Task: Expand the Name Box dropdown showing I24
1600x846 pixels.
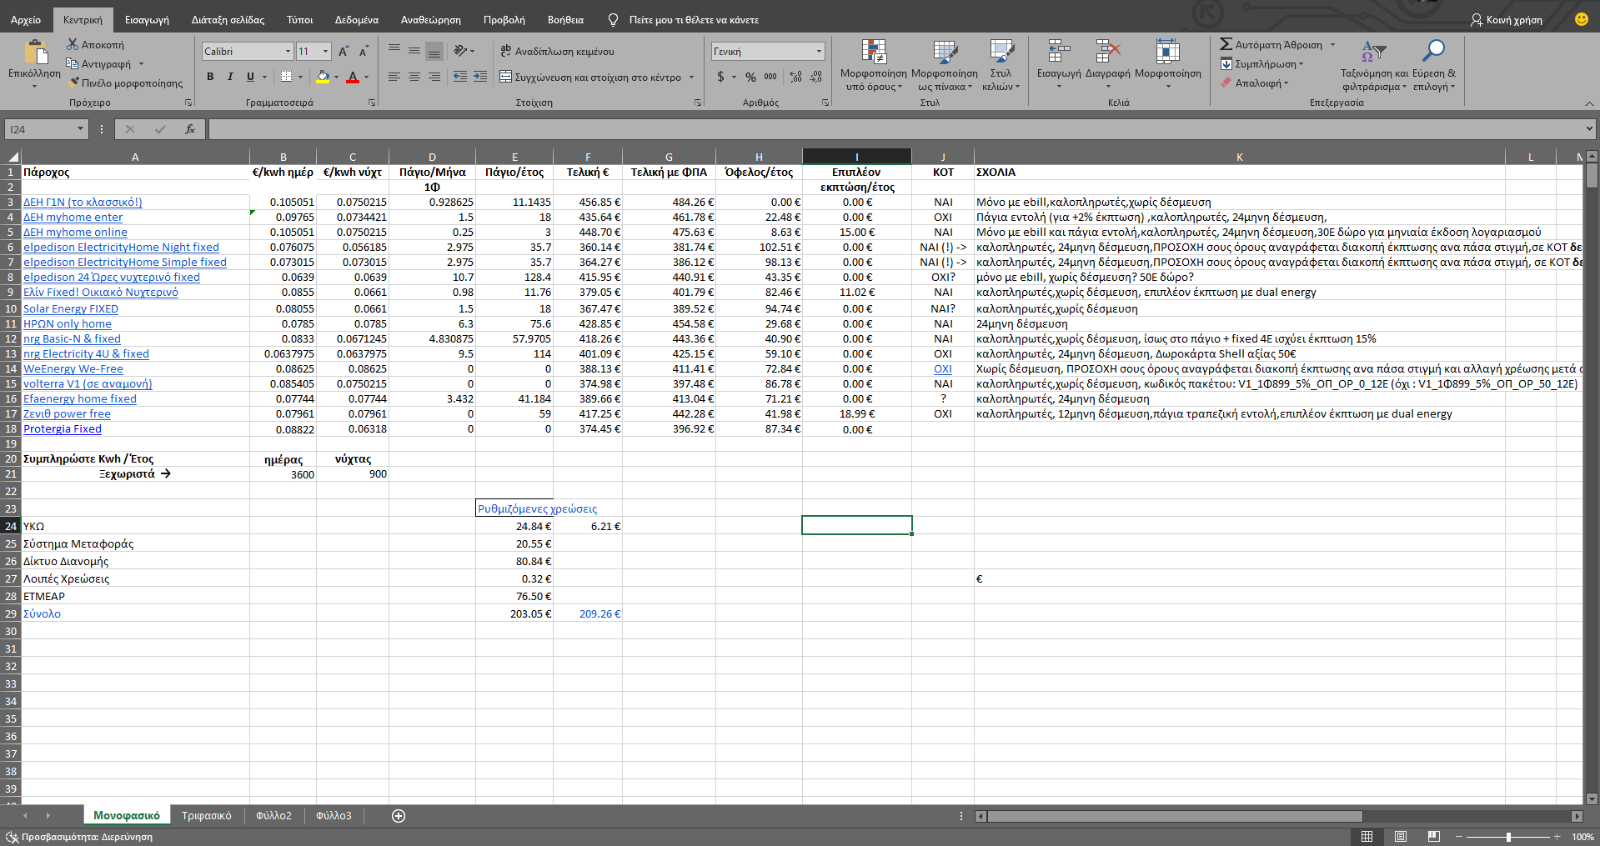Action: [x=80, y=129]
